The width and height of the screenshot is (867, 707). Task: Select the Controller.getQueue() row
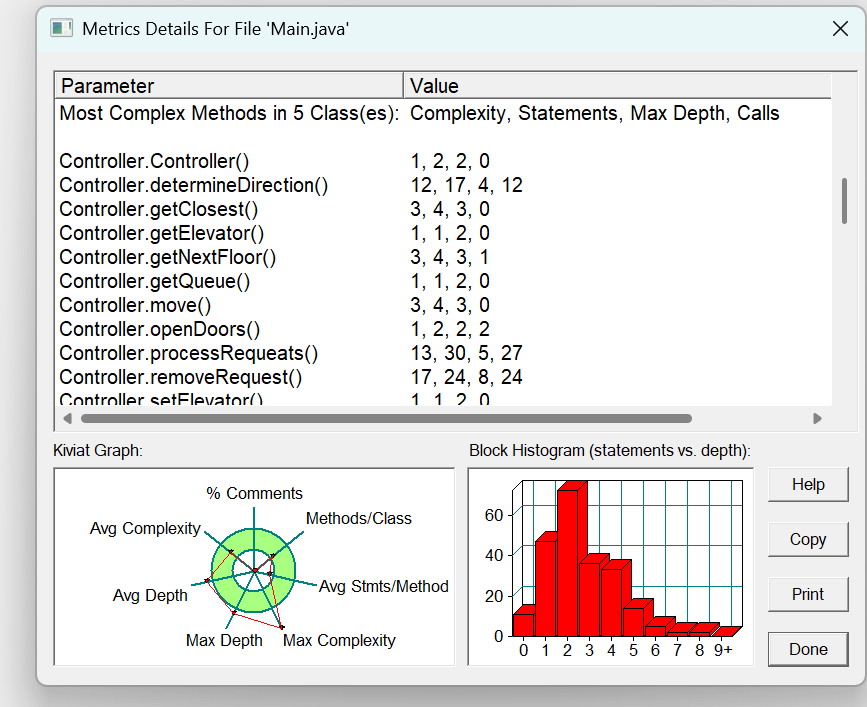[444, 281]
